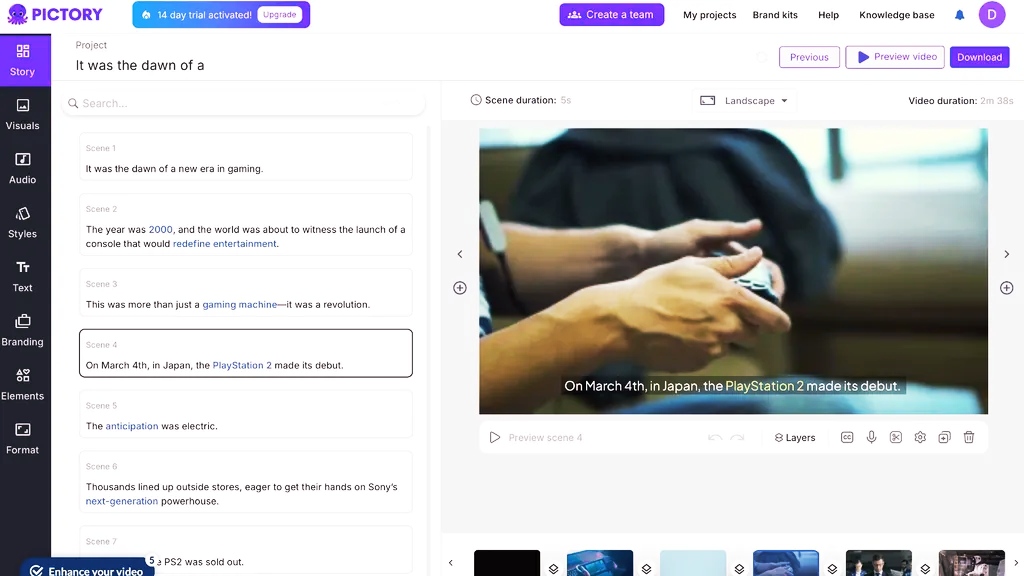This screenshot has height=576, width=1024.
Task: Click the Download button
Action: coord(980,57)
